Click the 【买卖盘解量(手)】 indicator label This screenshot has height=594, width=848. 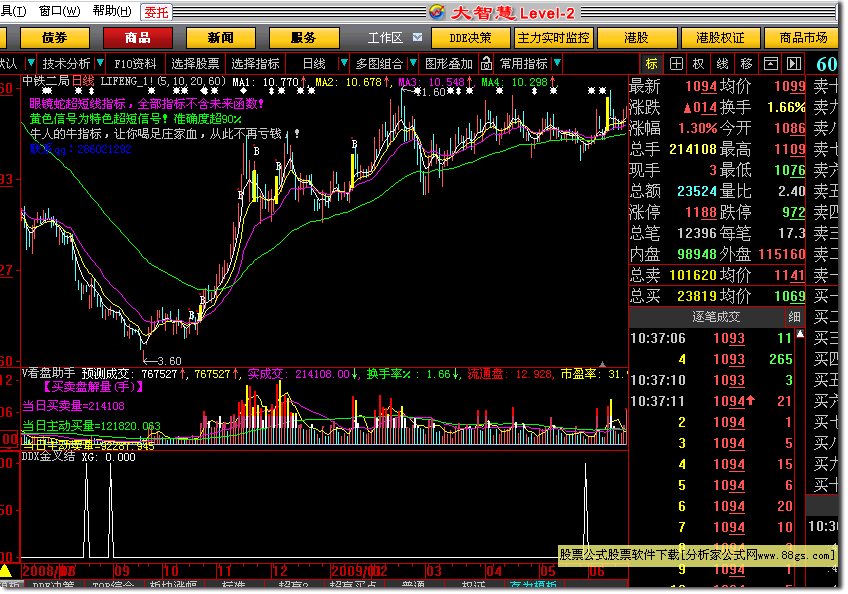tap(92, 387)
